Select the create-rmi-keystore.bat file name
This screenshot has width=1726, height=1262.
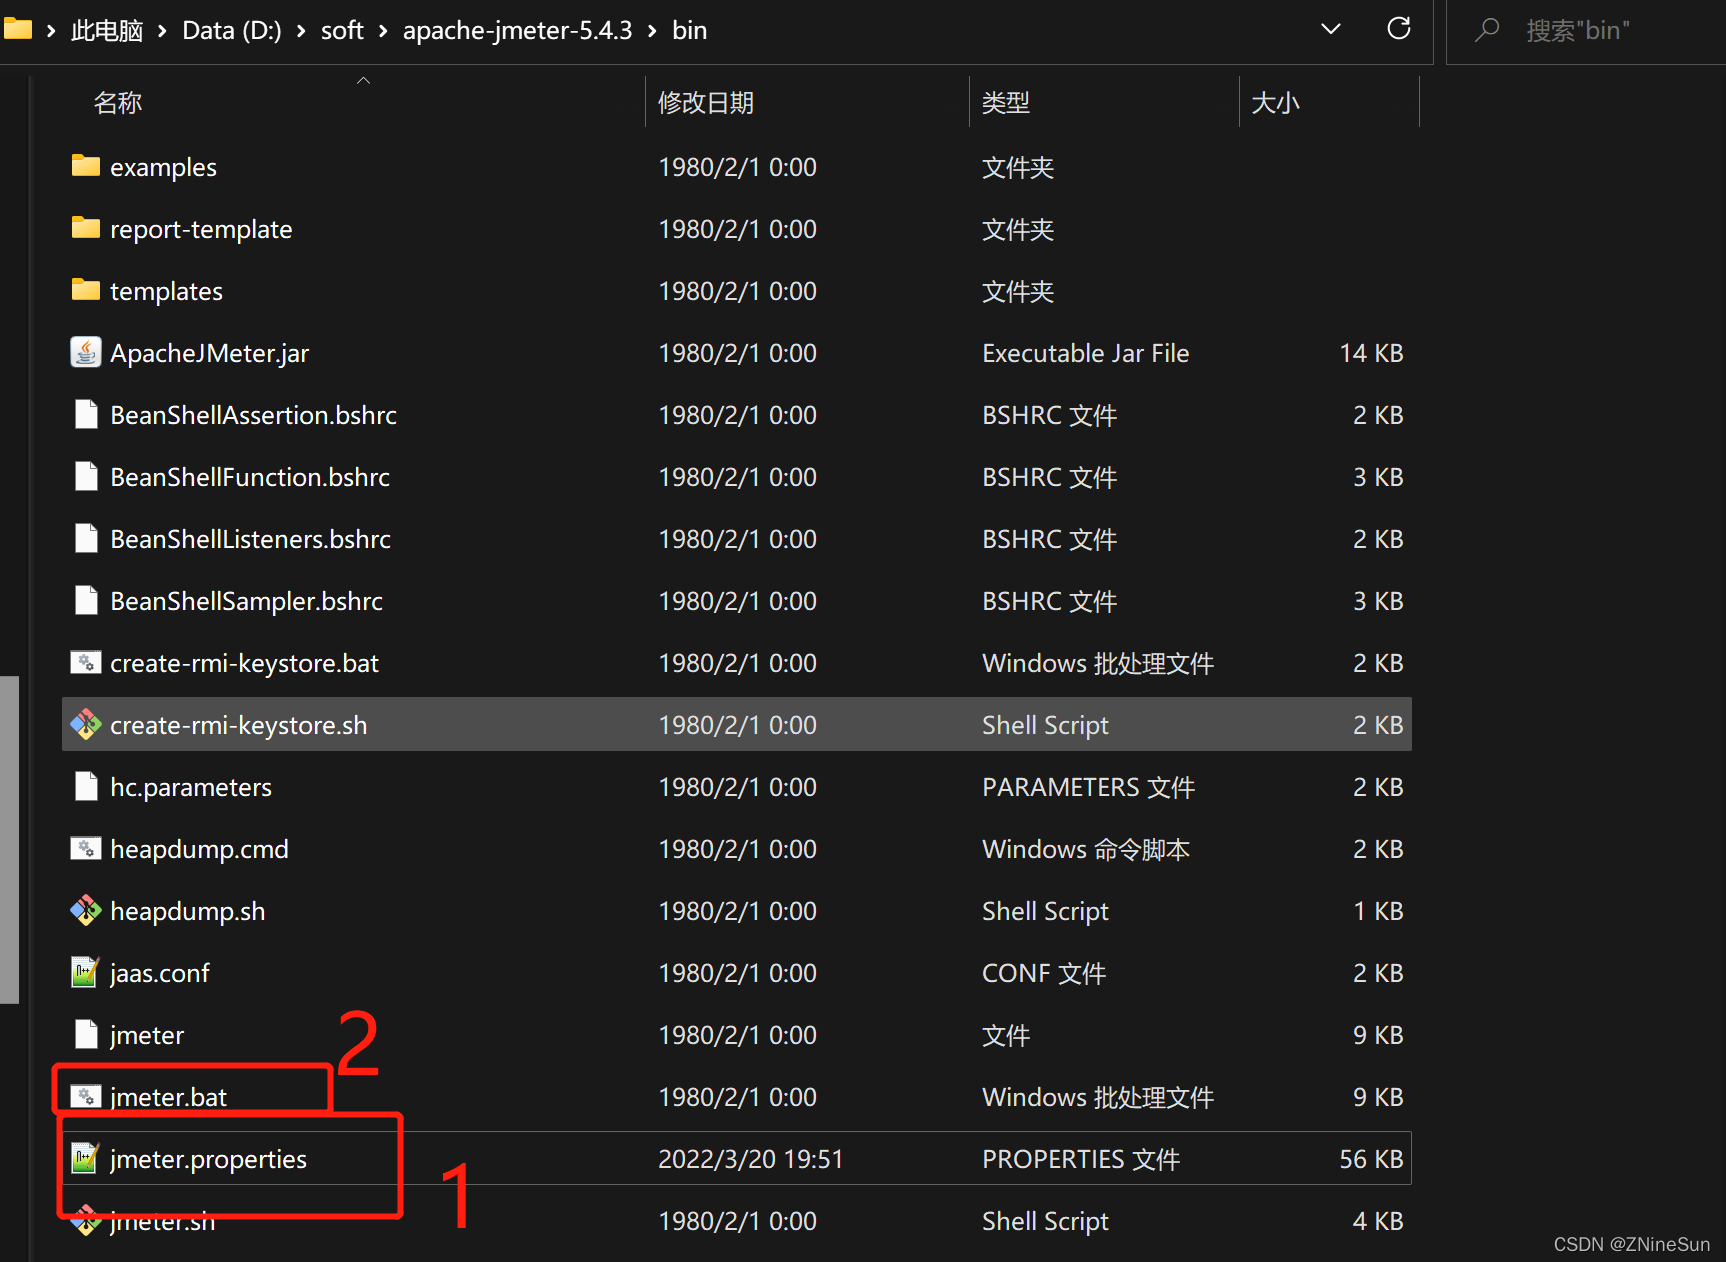coord(244,663)
